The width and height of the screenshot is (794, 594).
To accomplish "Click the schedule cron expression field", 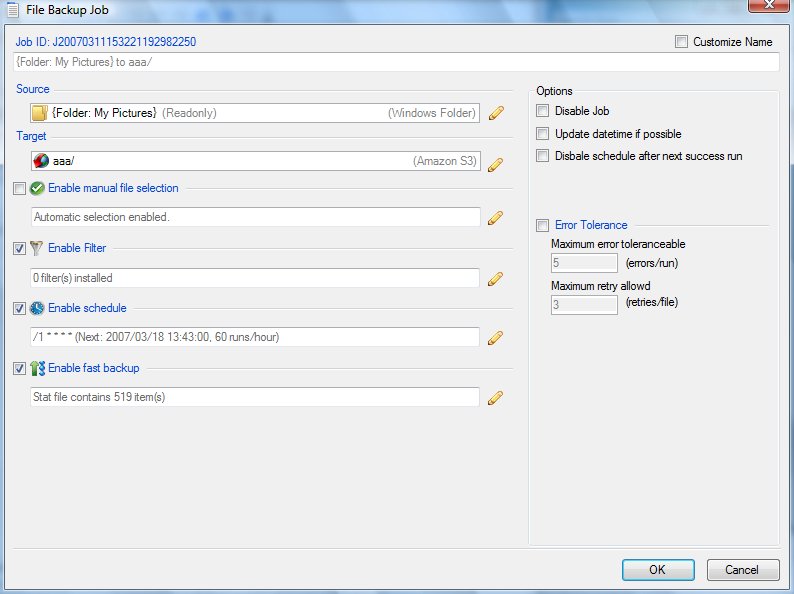I will [255, 337].
